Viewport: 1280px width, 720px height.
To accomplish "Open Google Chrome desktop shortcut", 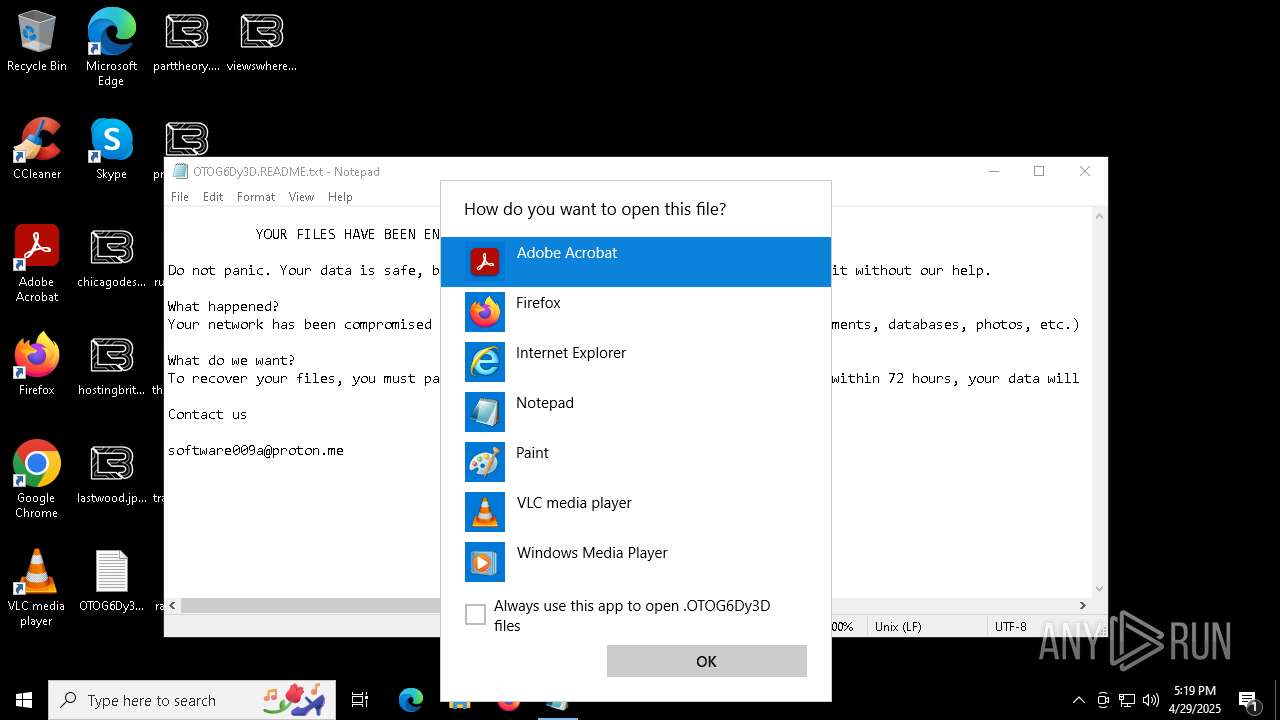I will pos(37,480).
